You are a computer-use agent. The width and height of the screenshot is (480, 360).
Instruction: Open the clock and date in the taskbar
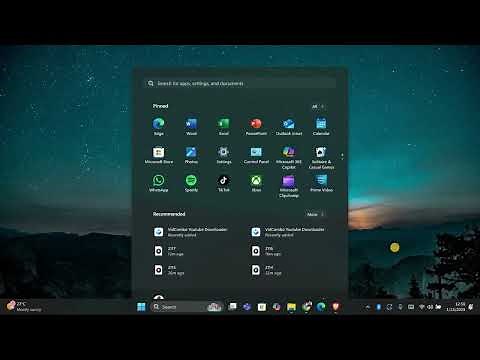[x=456, y=307]
